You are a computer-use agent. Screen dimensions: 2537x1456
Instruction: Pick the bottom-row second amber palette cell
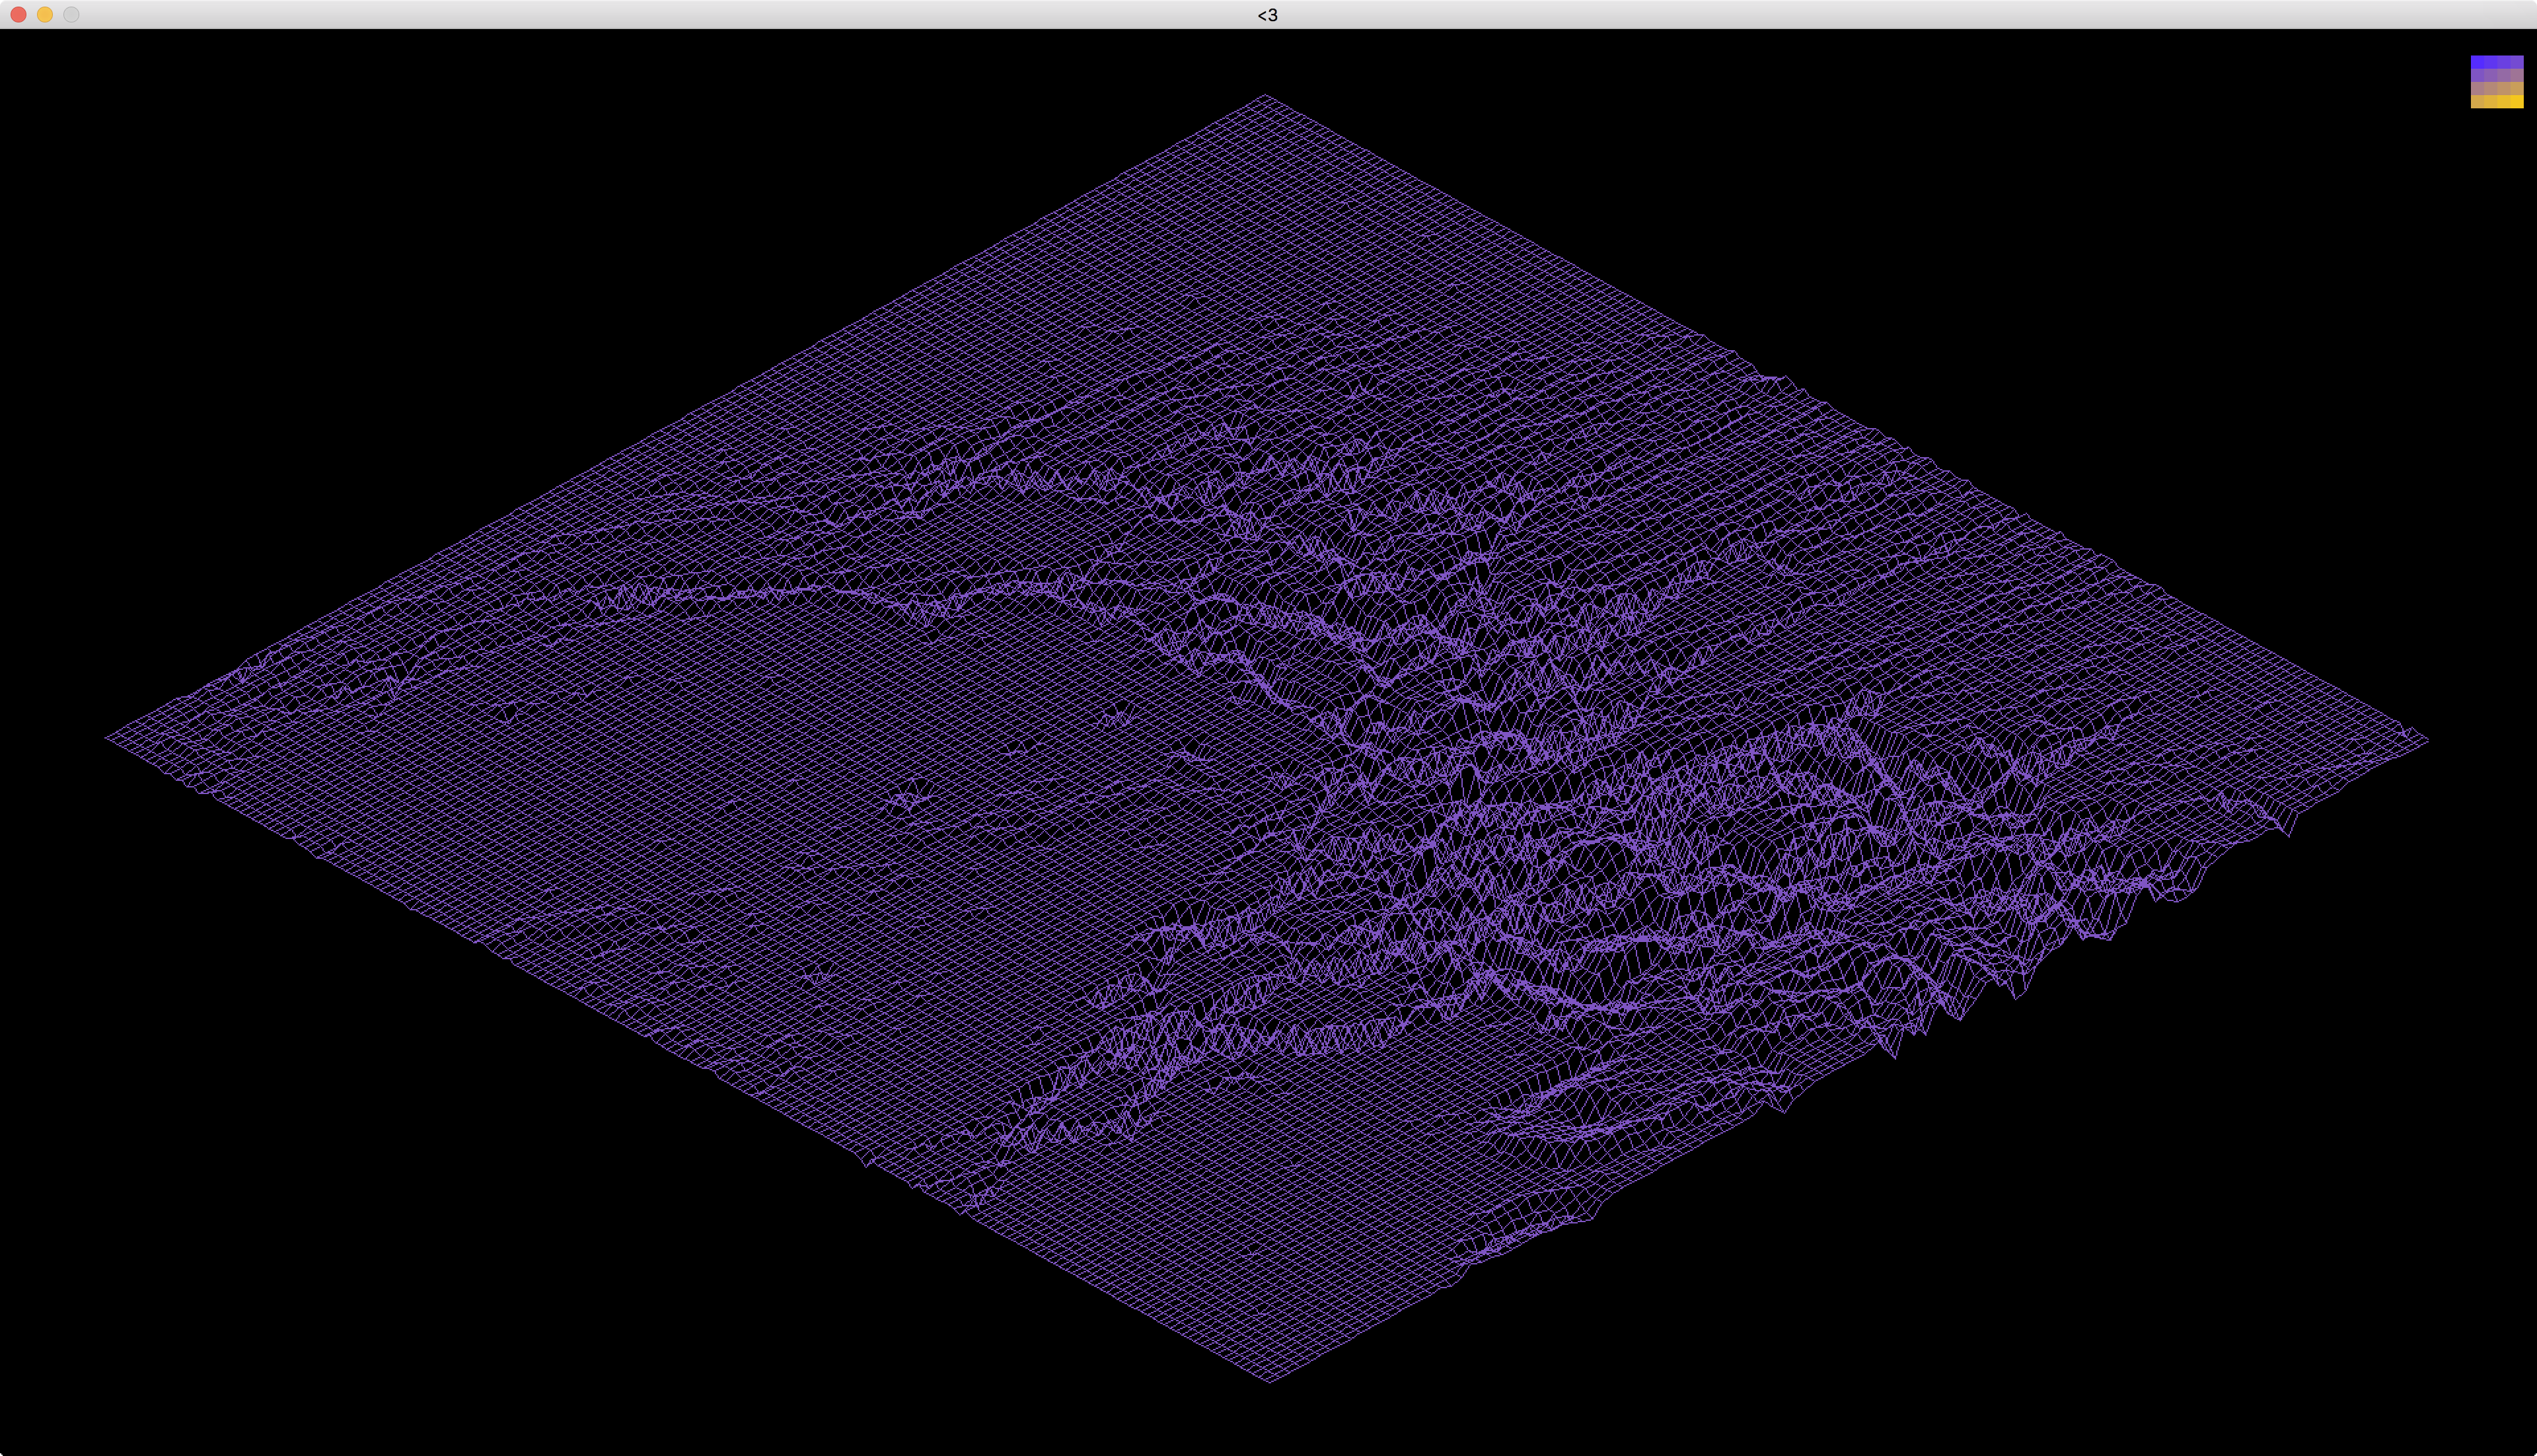pos(2491,101)
